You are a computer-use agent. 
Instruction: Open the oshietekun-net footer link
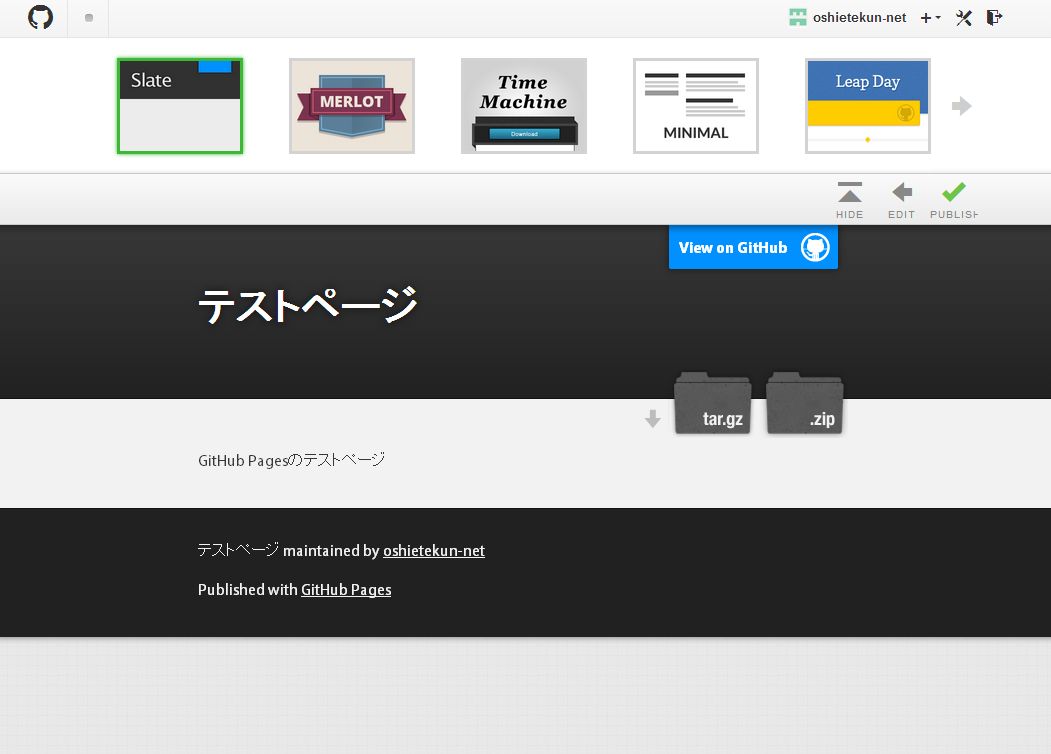coord(434,550)
